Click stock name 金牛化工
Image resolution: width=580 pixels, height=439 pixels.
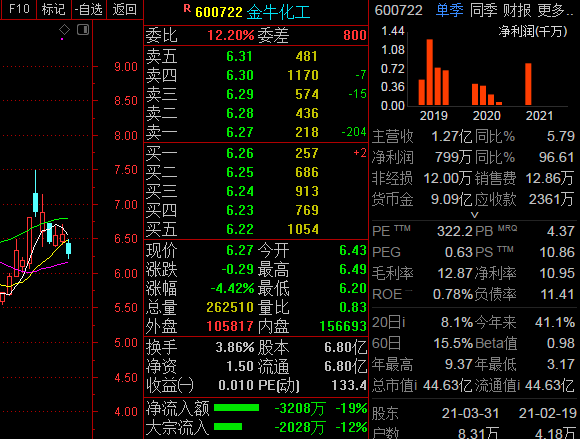click(x=278, y=12)
